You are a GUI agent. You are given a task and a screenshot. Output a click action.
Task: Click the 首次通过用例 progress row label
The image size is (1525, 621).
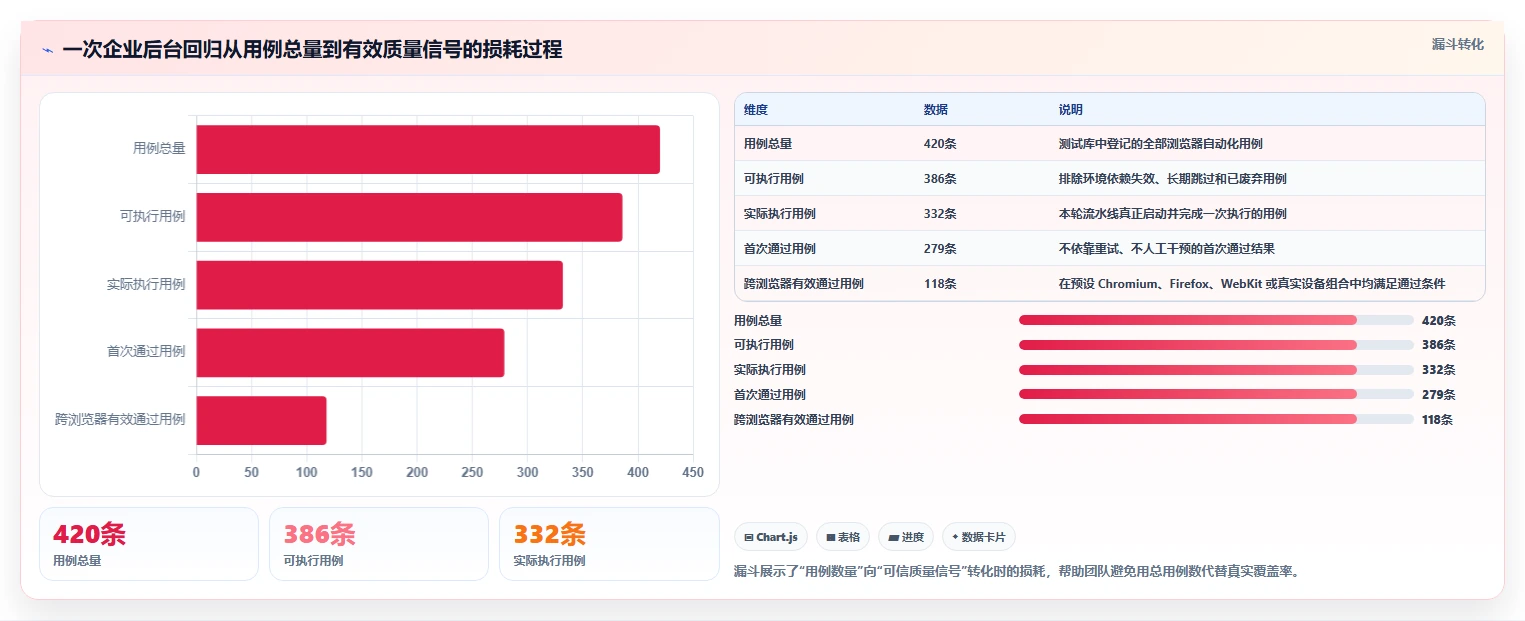click(770, 394)
